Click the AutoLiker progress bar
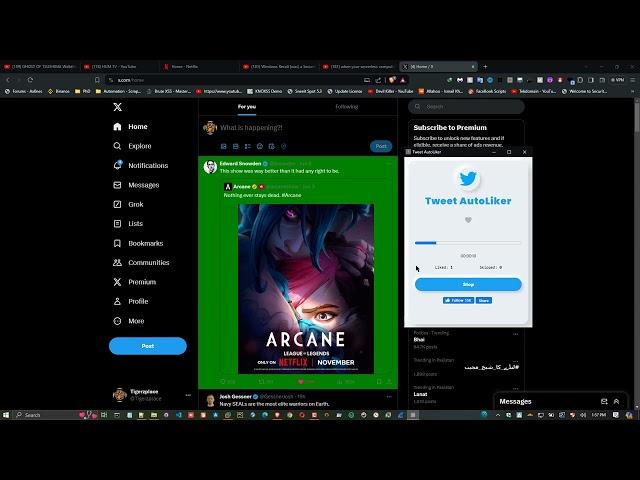Image resolution: width=640 pixels, height=480 pixels. coord(468,242)
